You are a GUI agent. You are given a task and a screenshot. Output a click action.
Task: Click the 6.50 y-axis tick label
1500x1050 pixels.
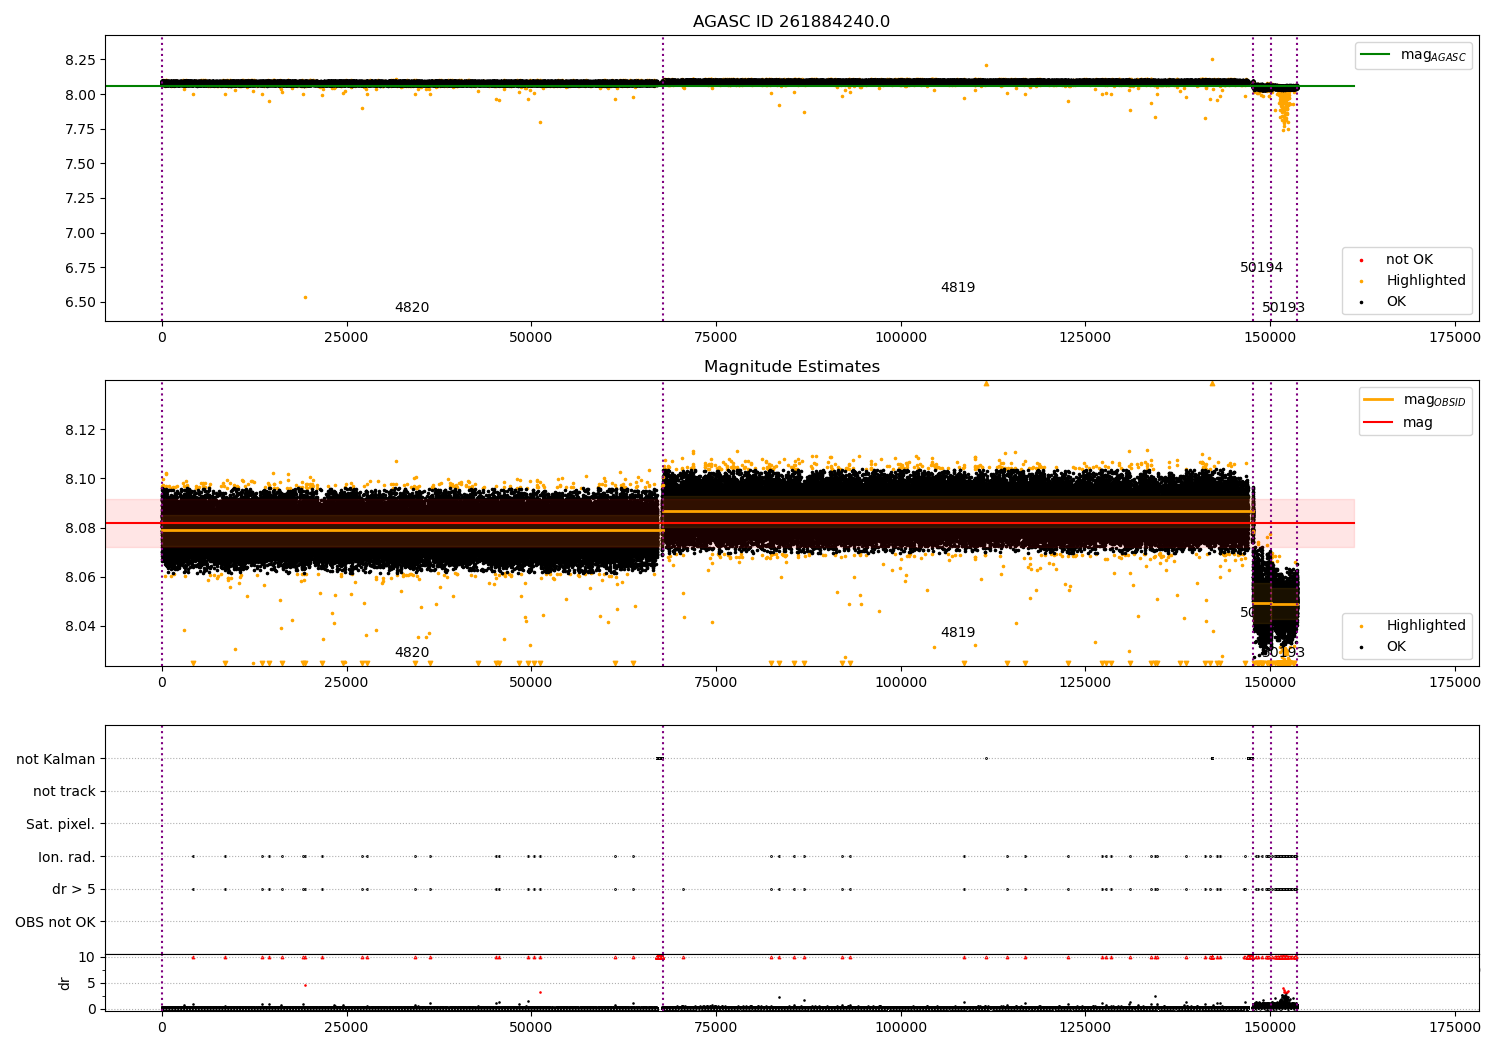[x=79, y=302]
